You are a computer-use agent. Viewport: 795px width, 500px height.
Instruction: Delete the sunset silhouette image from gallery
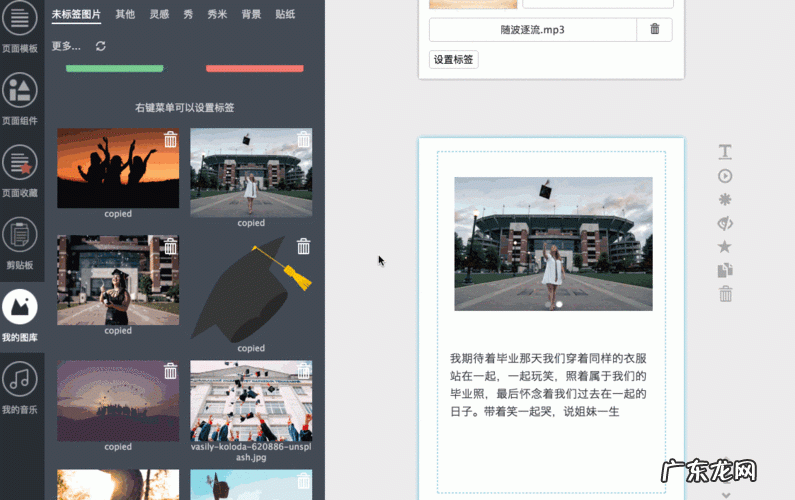click(171, 139)
